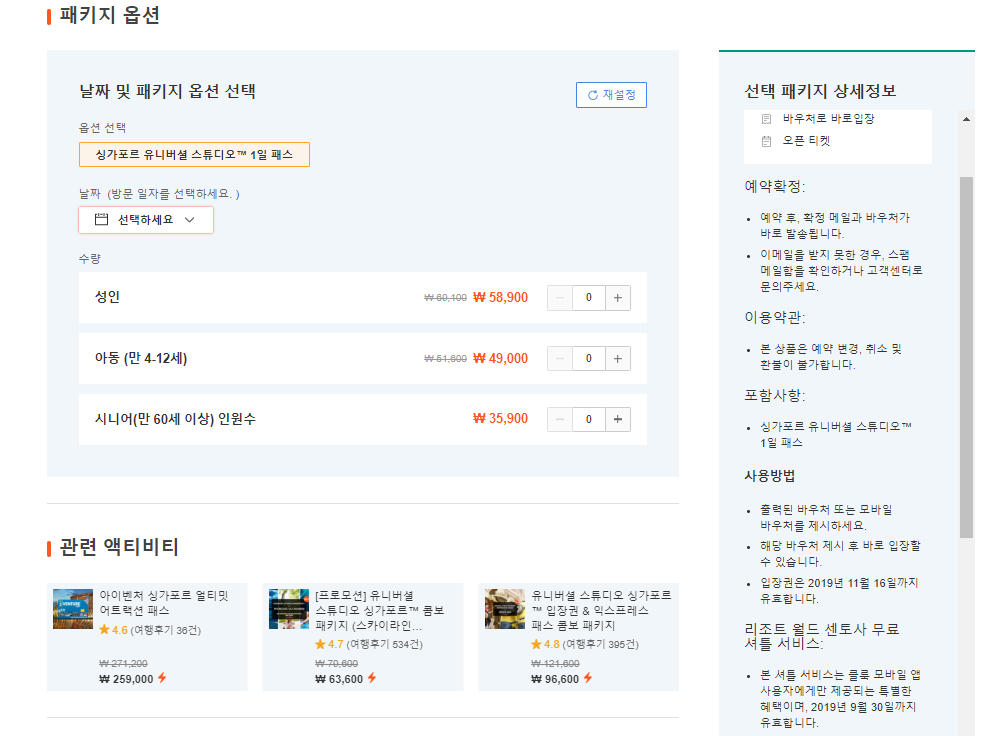Click the calendar icon in date selector
This screenshot has width=988, height=736.
pyautogui.click(x=101, y=219)
